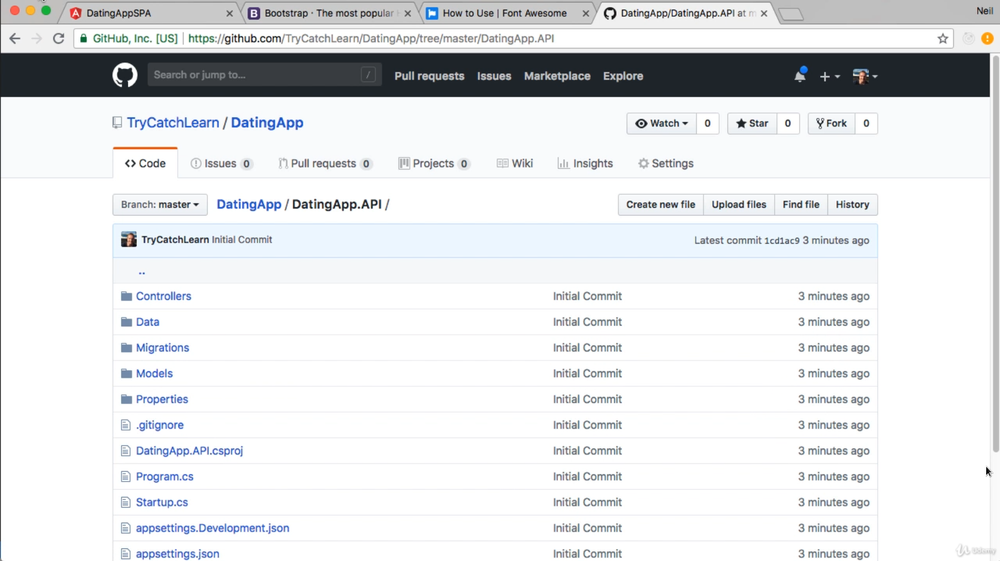Click the browser forward arrow
Image resolution: width=1000 pixels, height=561 pixels.
click(x=36, y=38)
